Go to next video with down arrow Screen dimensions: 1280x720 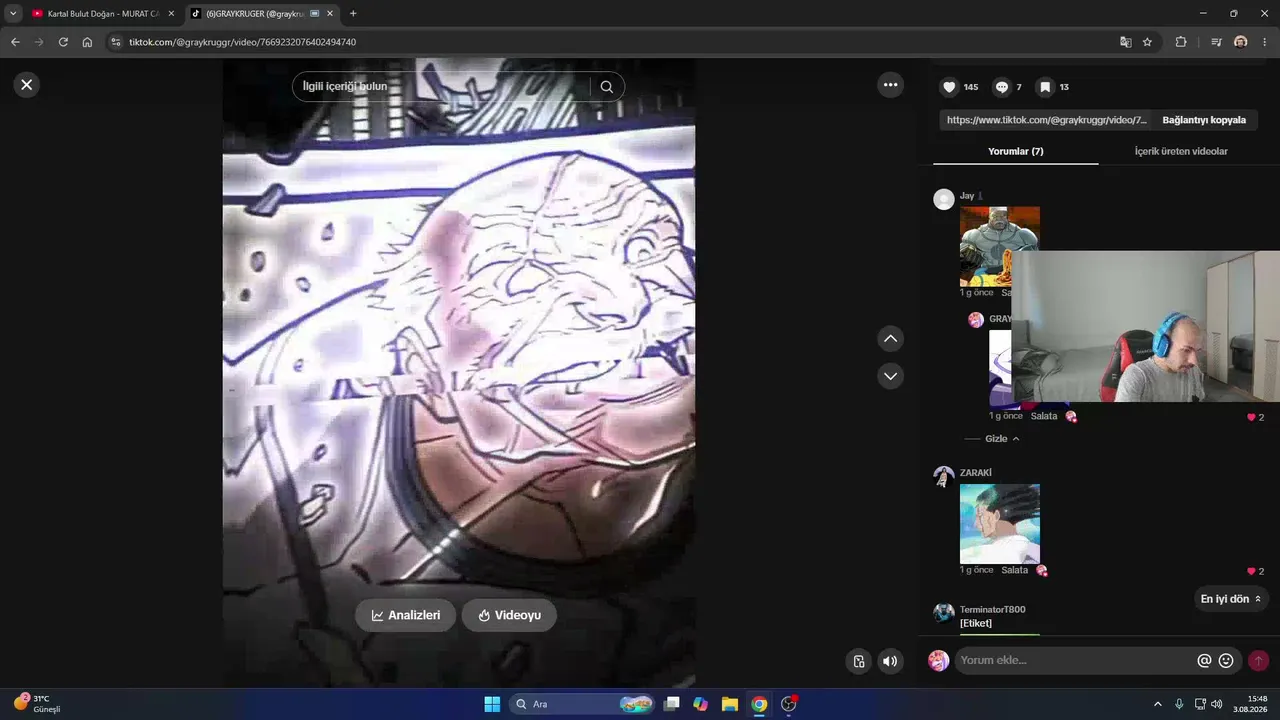[891, 376]
